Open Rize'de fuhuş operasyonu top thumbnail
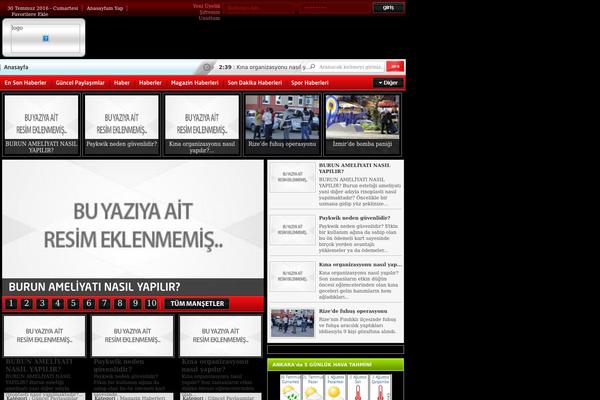The height and width of the screenshot is (400, 600). tap(282, 117)
